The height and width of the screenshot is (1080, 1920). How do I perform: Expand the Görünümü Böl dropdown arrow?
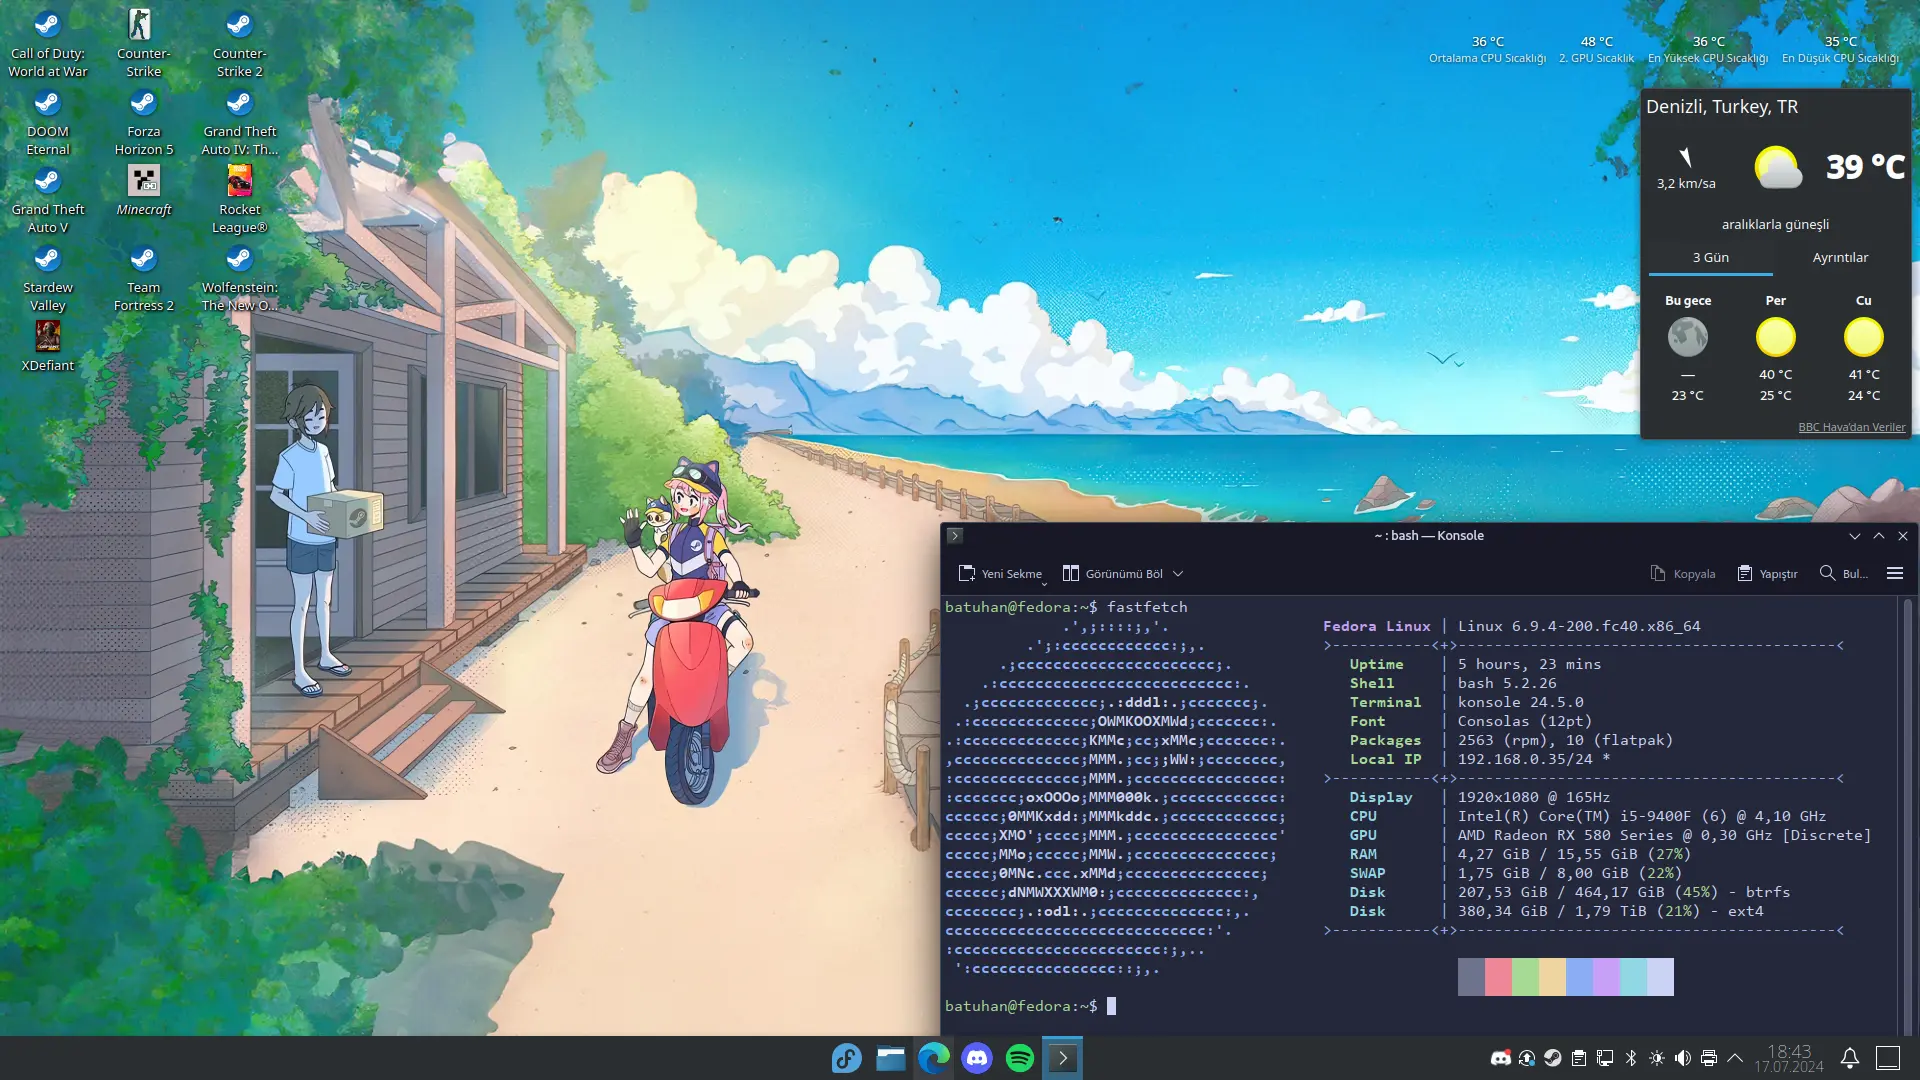pos(1178,574)
